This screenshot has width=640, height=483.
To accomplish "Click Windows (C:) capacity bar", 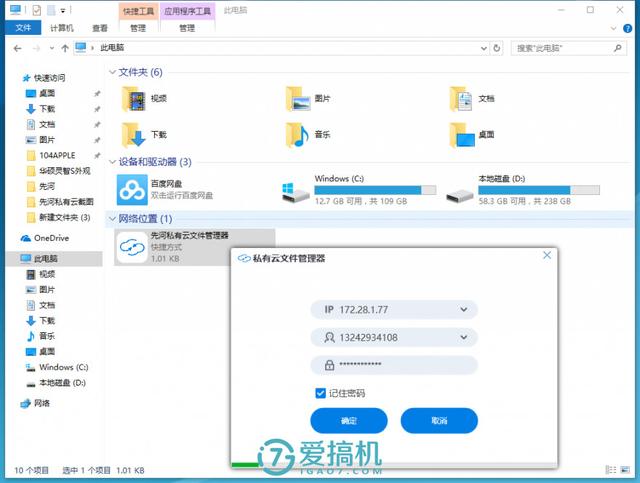I will tap(375, 190).
